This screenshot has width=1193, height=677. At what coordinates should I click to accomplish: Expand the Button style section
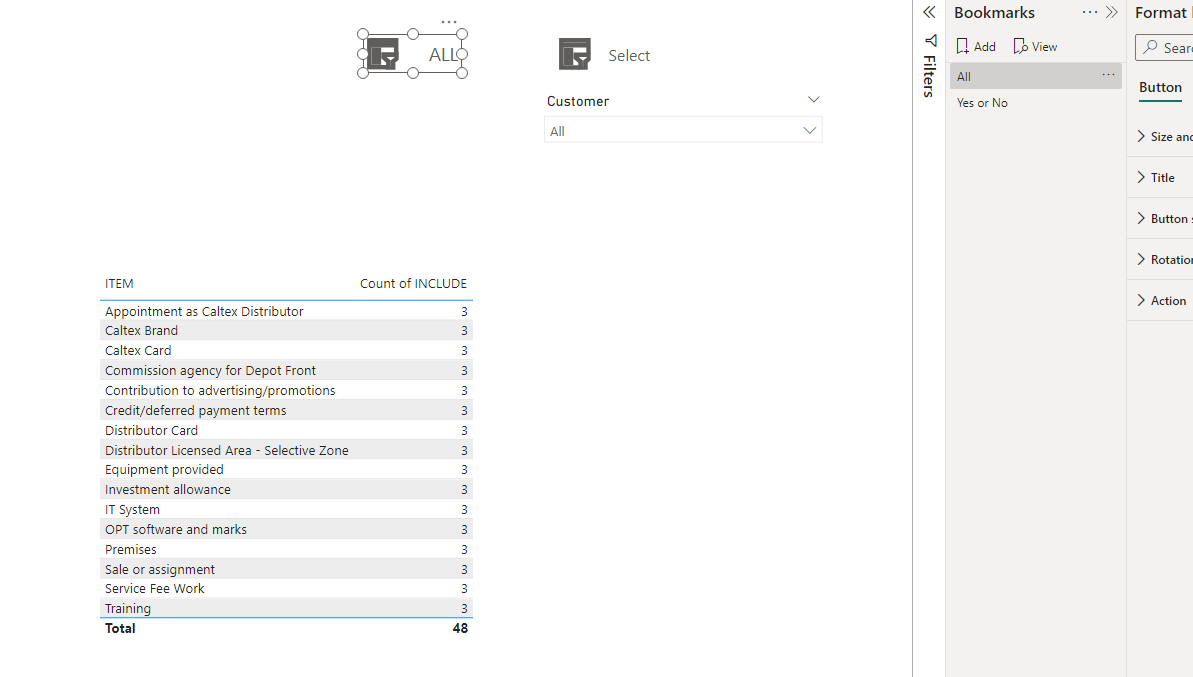coord(1141,218)
